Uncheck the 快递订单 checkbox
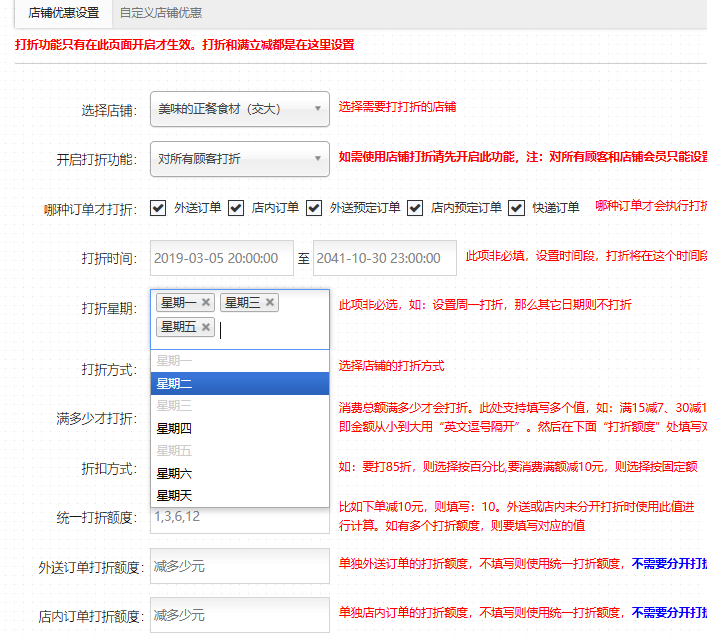 tap(516, 208)
